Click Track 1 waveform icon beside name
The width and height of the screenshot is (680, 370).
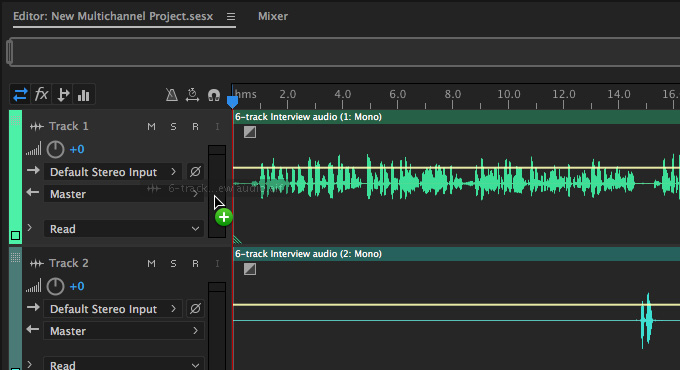[x=36, y=127]
